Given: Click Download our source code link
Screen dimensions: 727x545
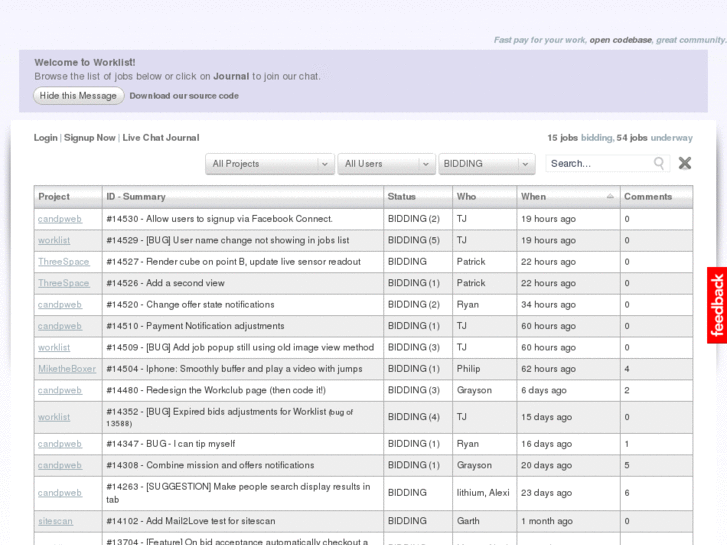Looking at the screenshot, I should (x=184, y=96).
